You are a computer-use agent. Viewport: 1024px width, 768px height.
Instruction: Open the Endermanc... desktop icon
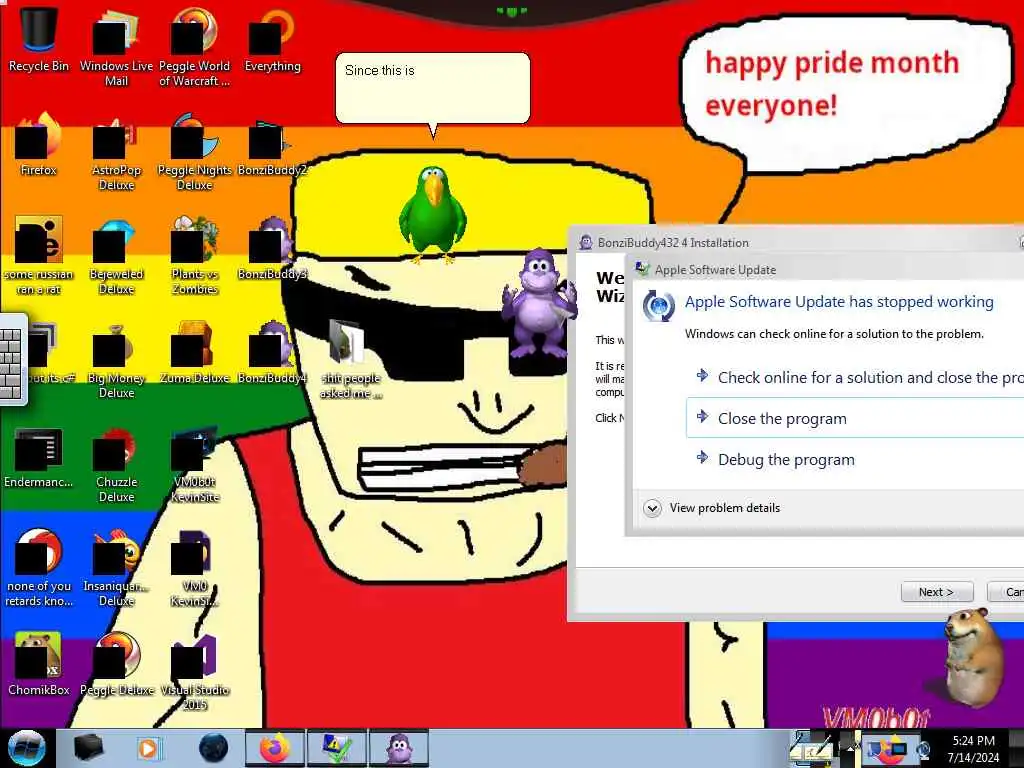[39, 457]
